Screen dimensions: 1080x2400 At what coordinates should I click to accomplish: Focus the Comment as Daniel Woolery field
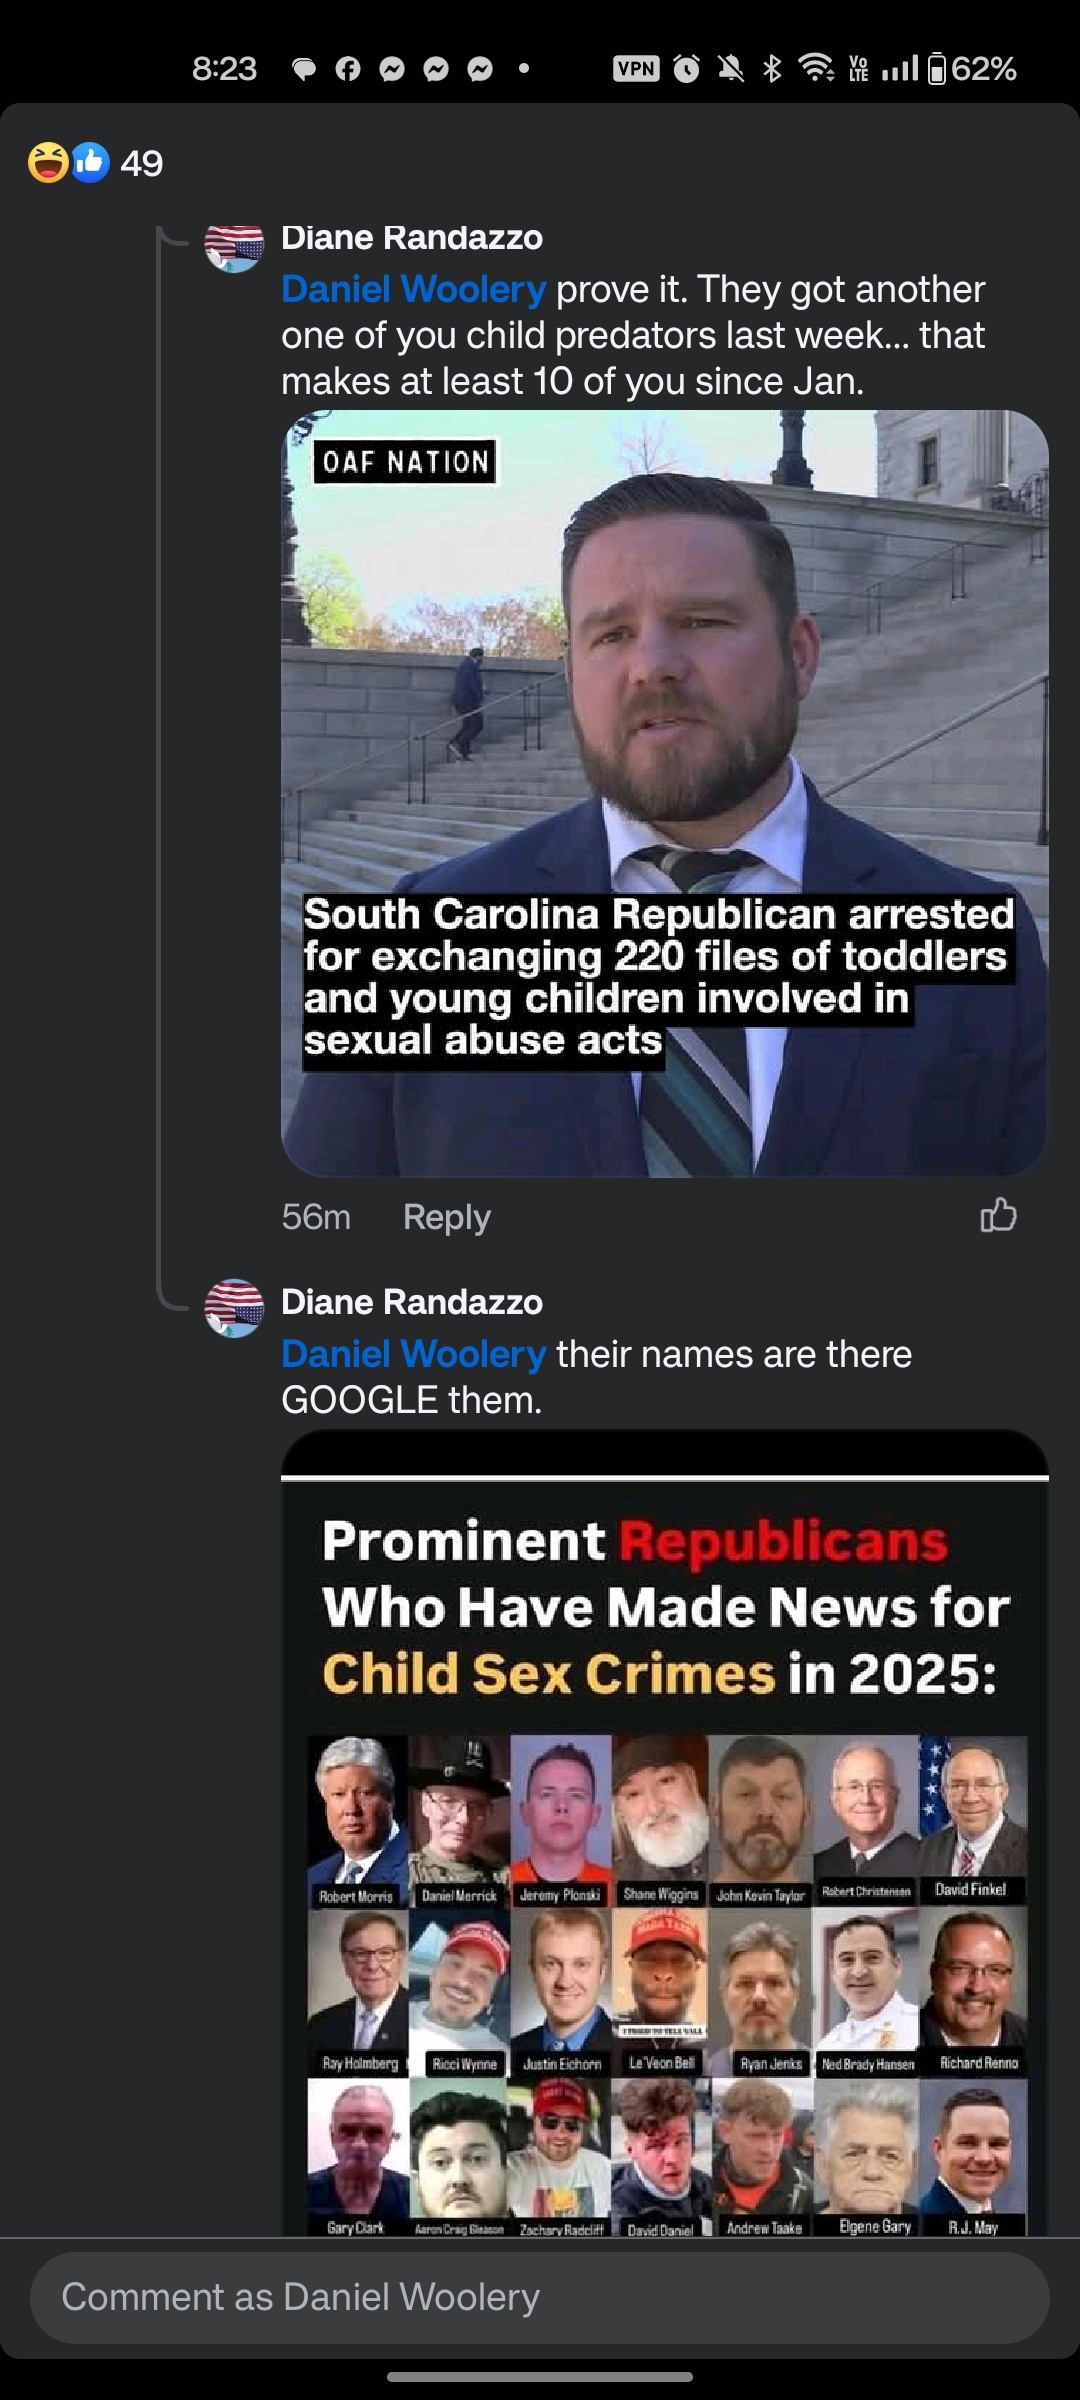[x=540, y=2297]
